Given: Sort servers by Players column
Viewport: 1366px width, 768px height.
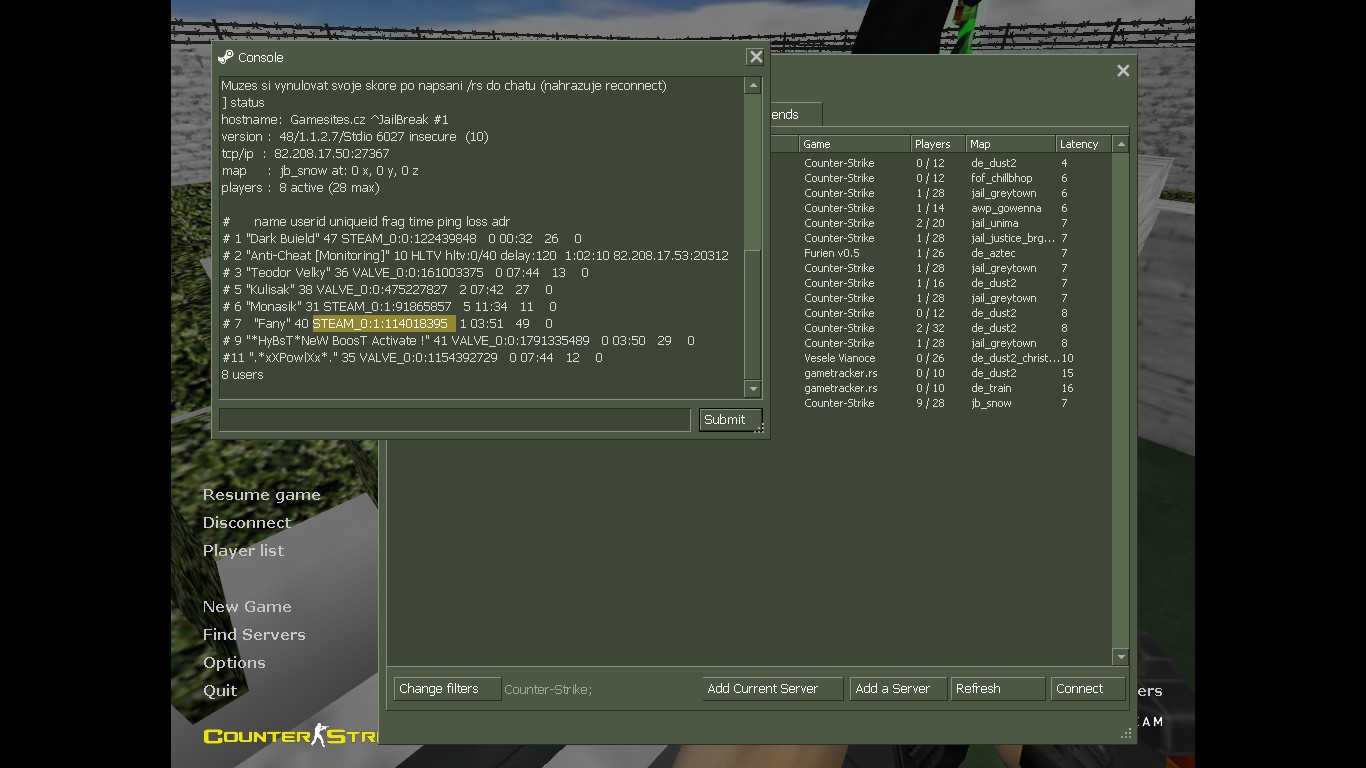Looking at the screenshot, I should 938,144.
